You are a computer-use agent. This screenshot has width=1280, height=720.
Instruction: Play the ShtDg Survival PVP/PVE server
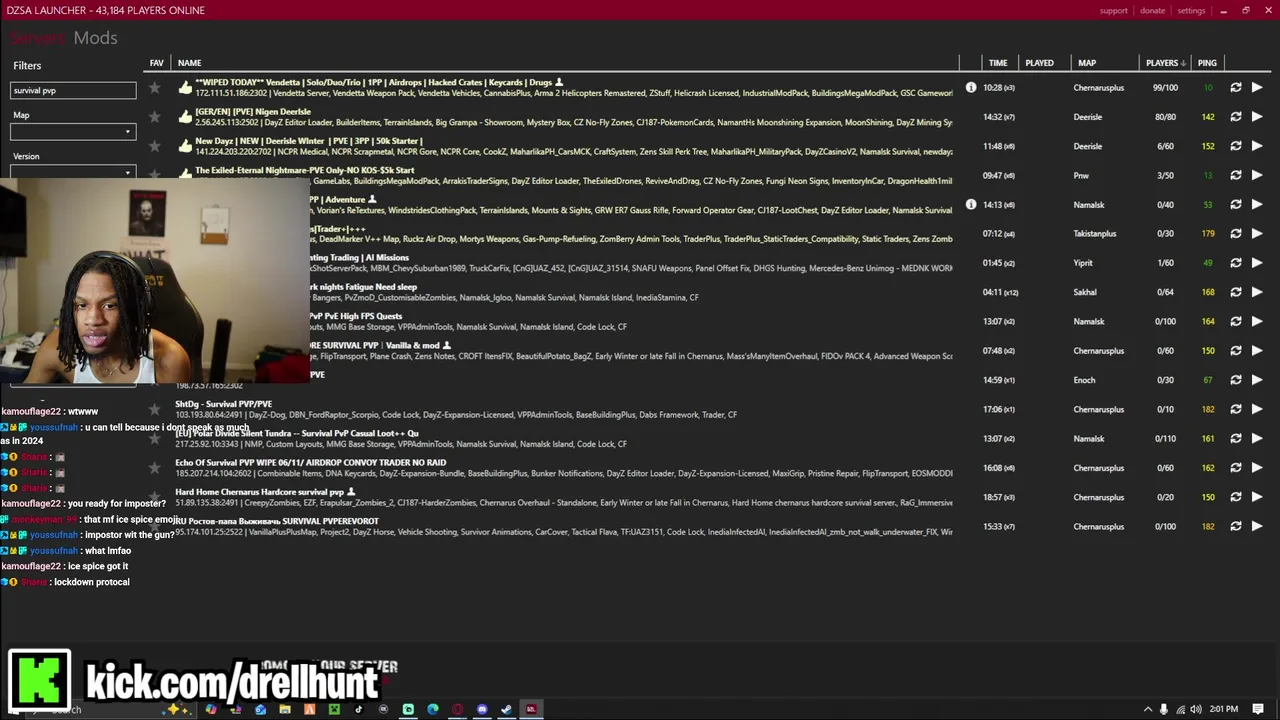coord(1257,409)
